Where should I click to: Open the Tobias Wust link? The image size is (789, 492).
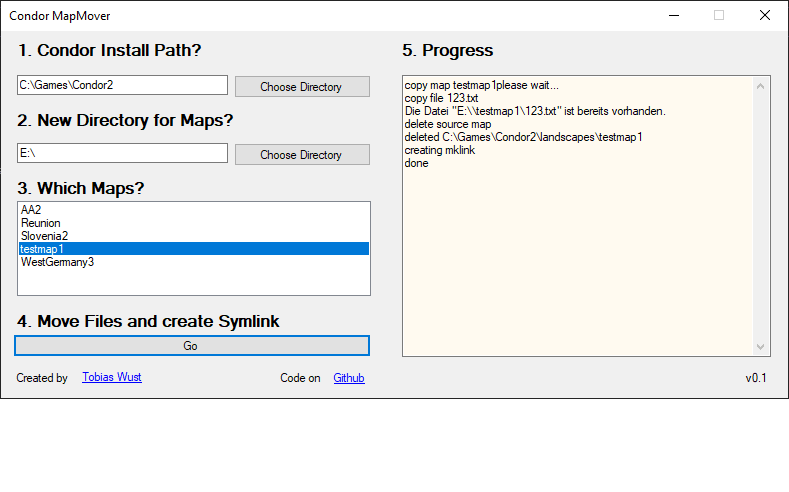[112, 377]
